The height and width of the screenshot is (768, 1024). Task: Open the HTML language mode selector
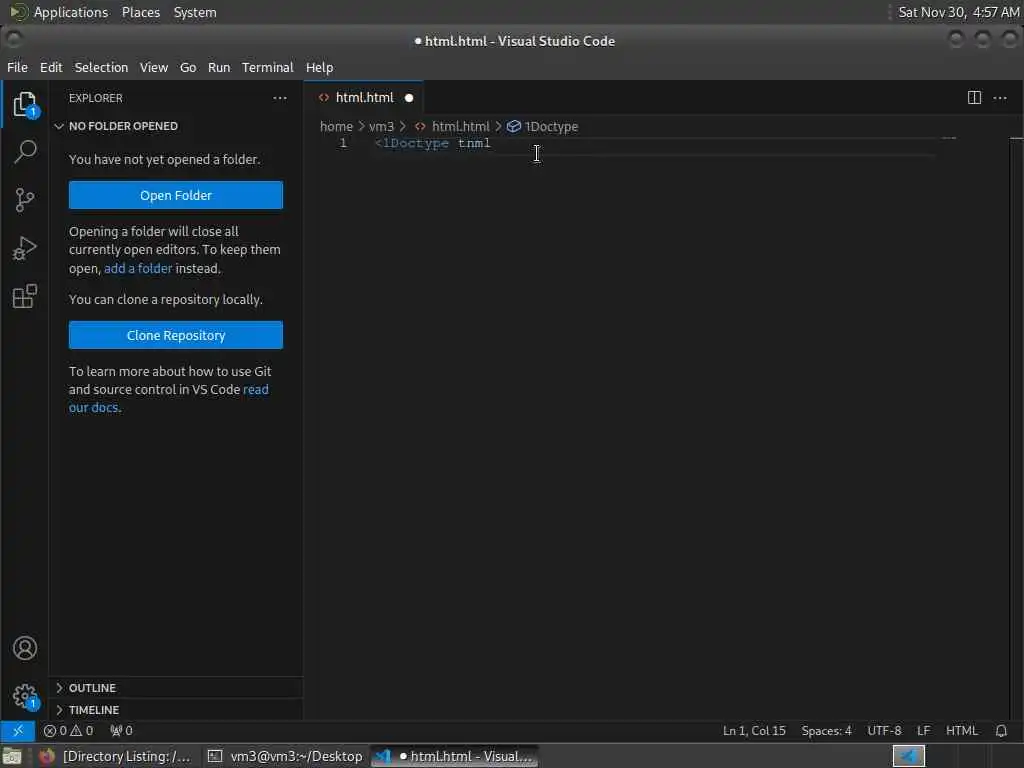pos(961,731)
